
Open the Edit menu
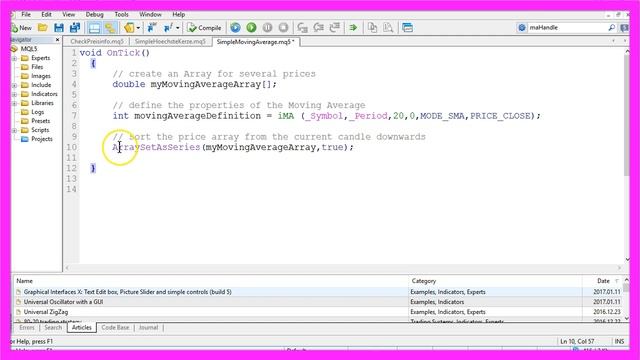[x=46, y=14]
